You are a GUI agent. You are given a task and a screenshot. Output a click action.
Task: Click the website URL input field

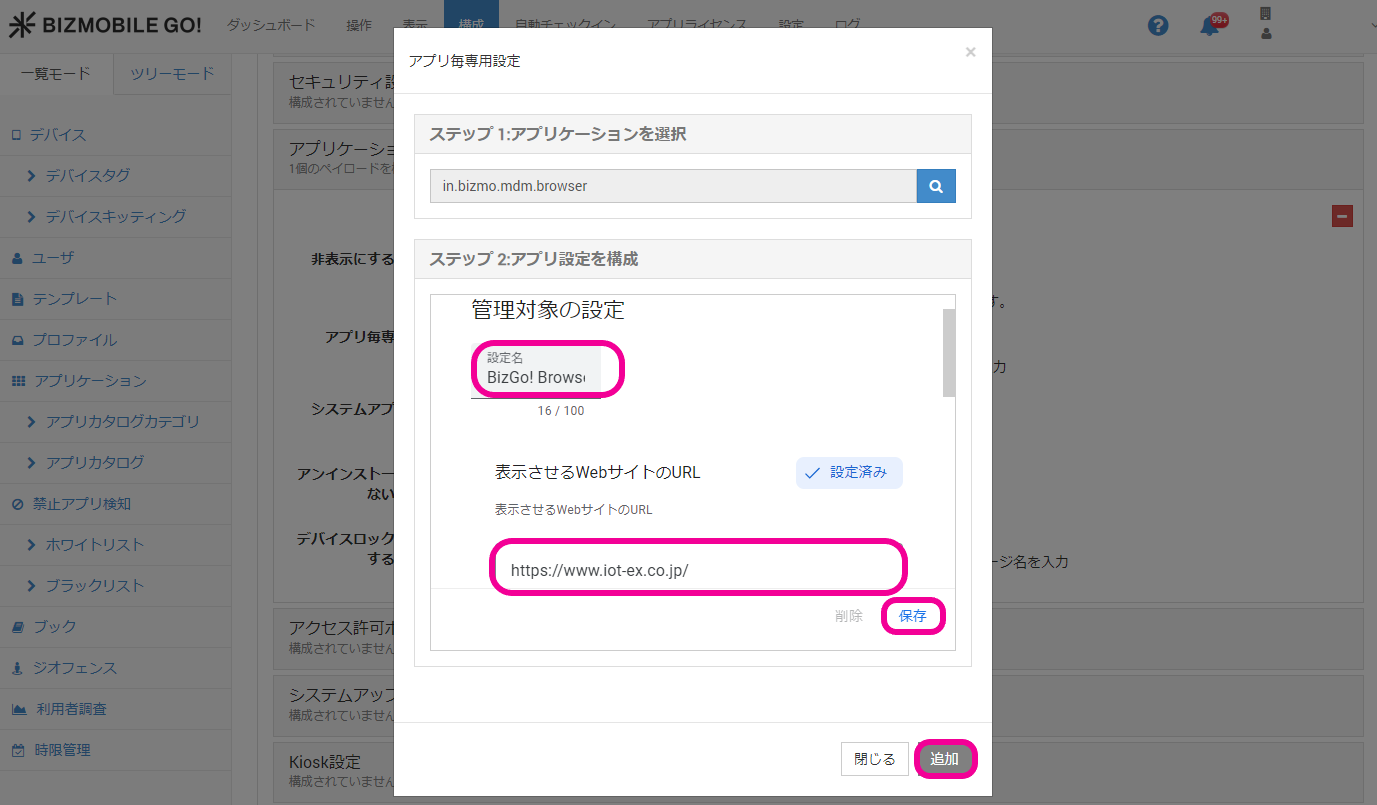coord(697,570)
